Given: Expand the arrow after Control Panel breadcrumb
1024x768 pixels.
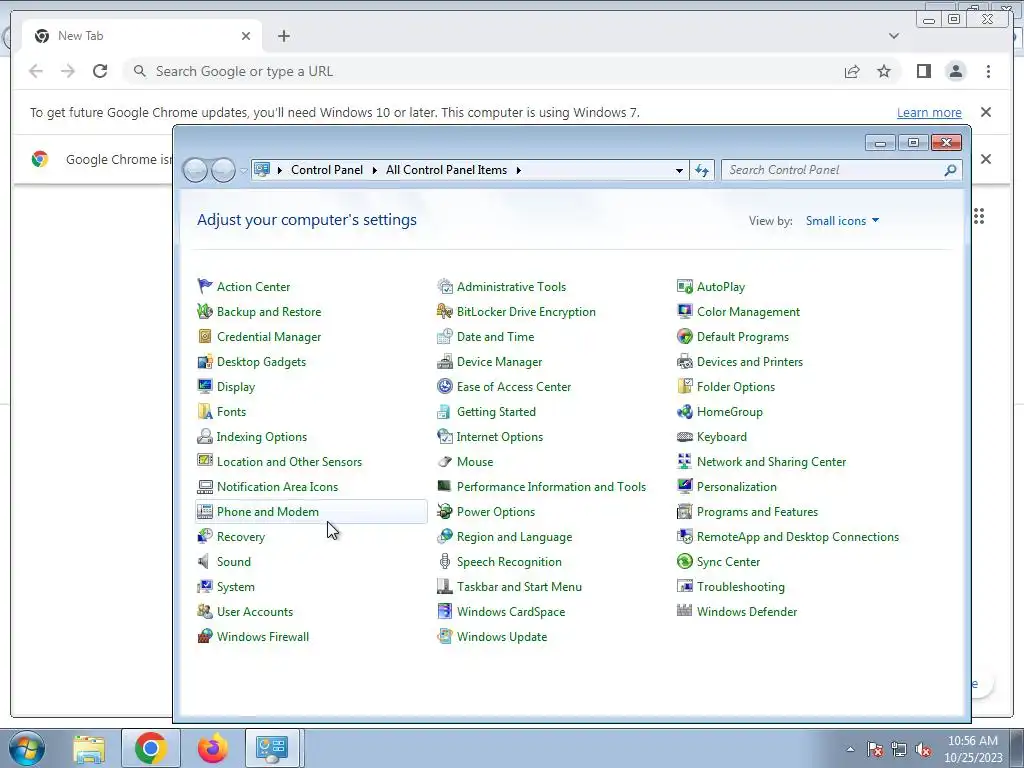Looking at the screenshot, I should 374,170.
